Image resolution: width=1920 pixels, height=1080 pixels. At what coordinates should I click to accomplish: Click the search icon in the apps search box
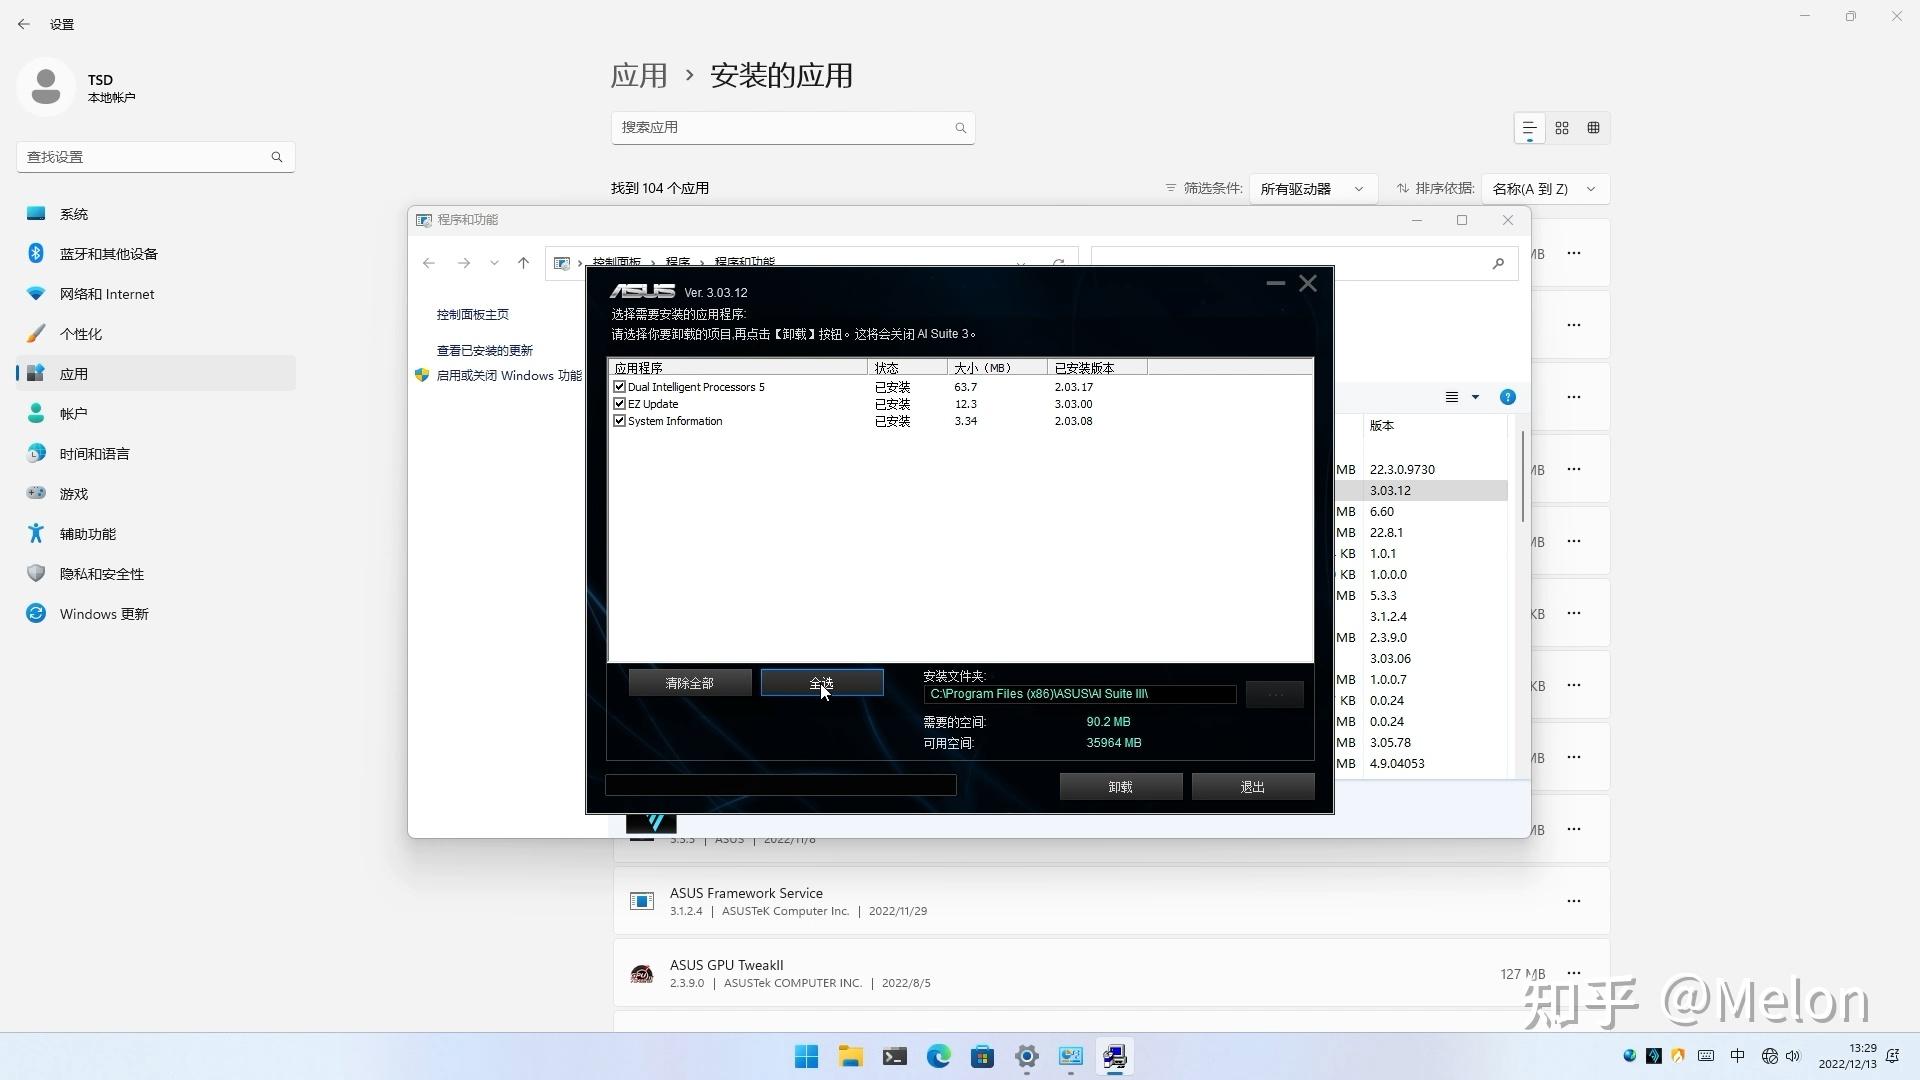point(960,128)
